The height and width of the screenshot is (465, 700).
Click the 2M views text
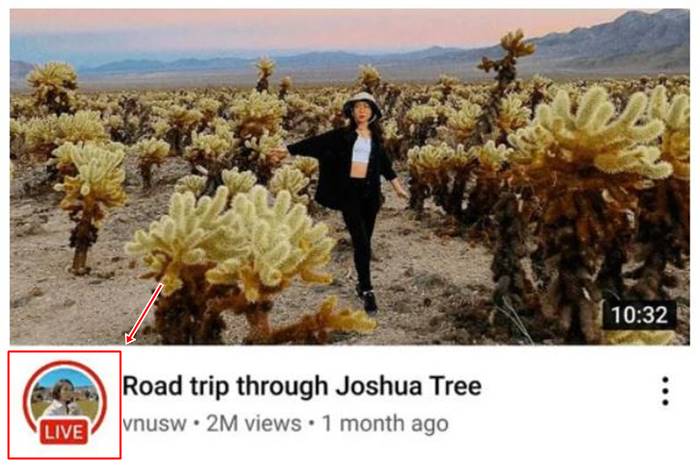(x=254, y=423)
